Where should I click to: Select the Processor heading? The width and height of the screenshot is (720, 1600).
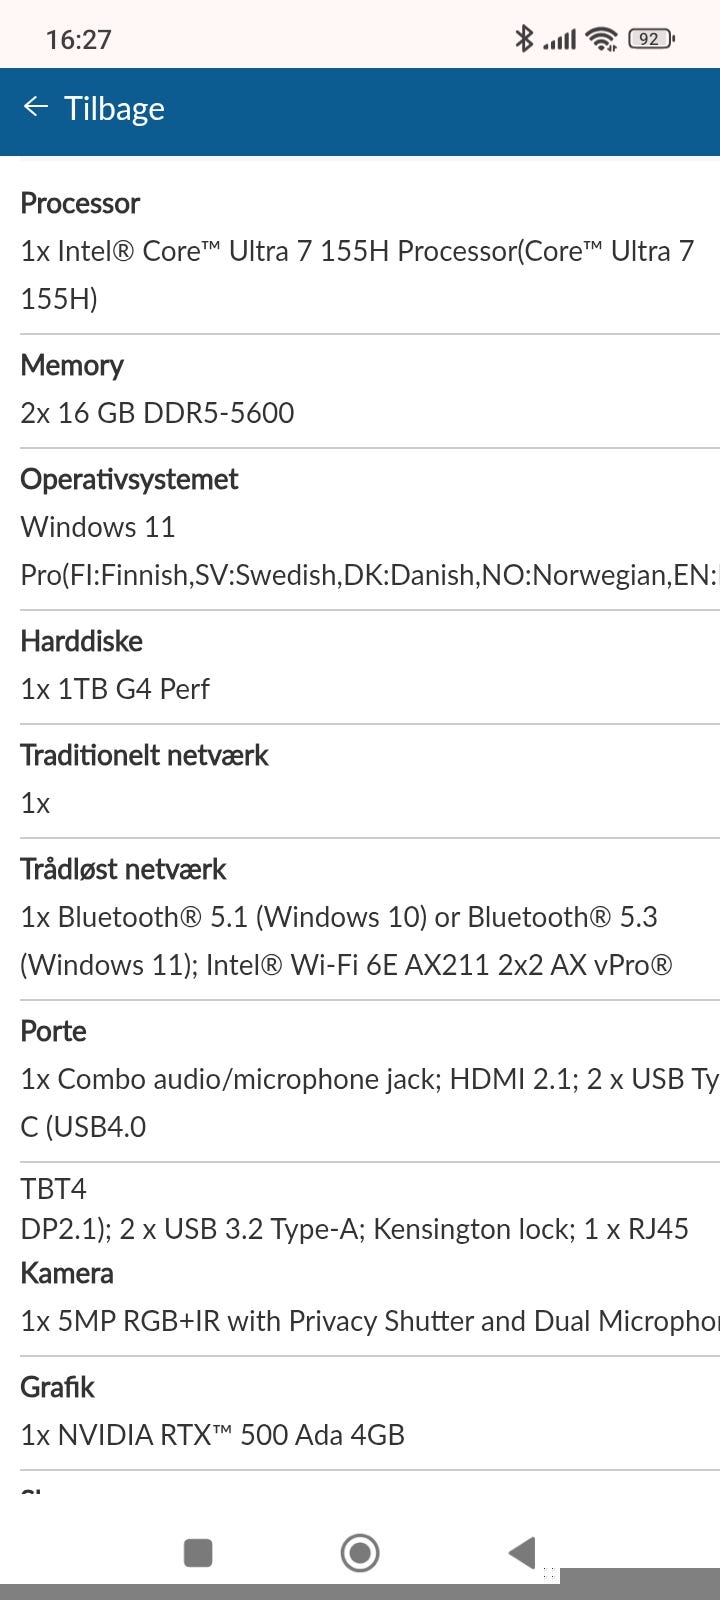click(x=80, y=203)
